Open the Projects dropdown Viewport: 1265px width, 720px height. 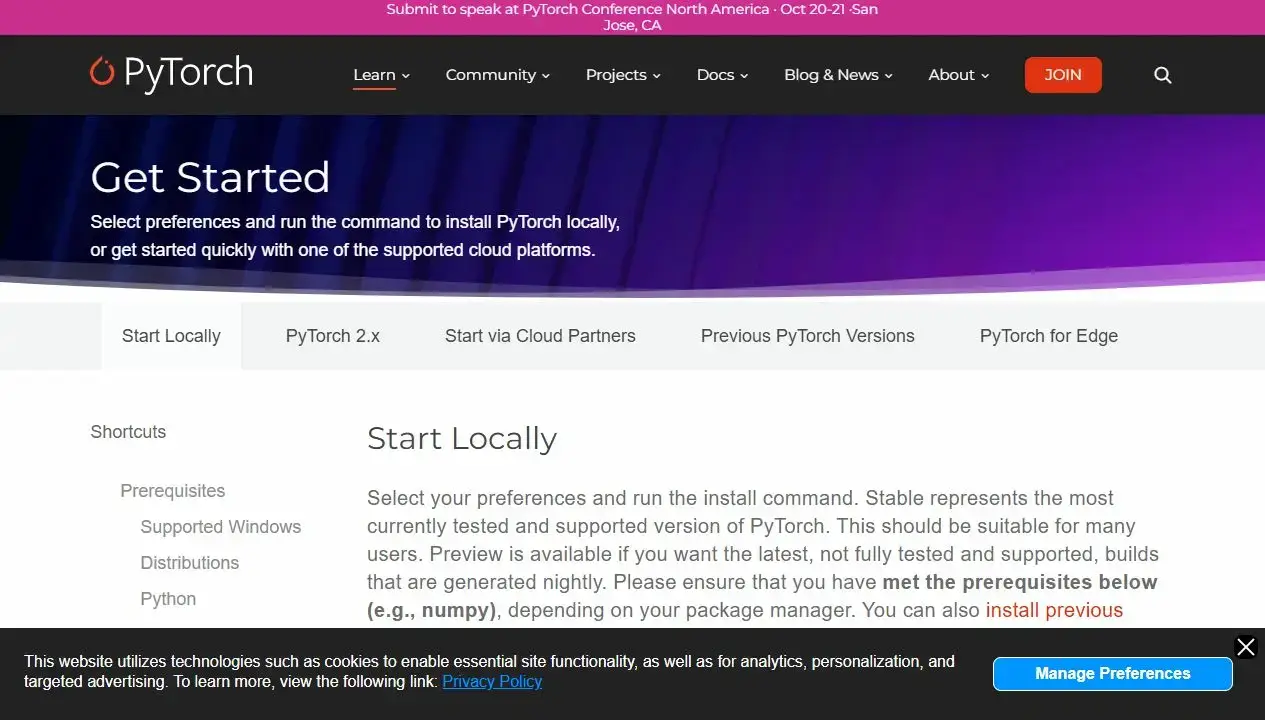pos(623,75)
